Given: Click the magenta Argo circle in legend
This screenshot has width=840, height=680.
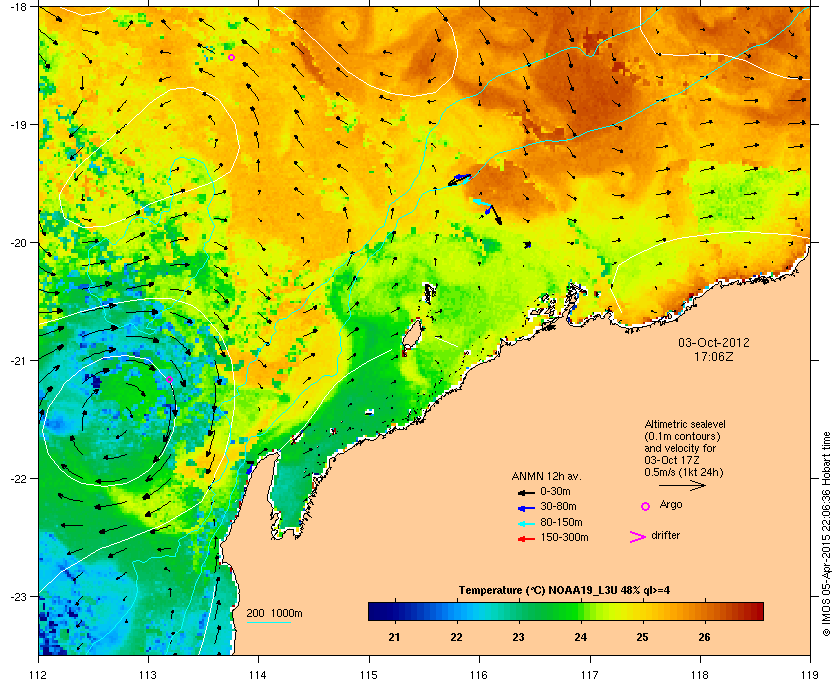Looking at the screenshot, I should (646, 506).
